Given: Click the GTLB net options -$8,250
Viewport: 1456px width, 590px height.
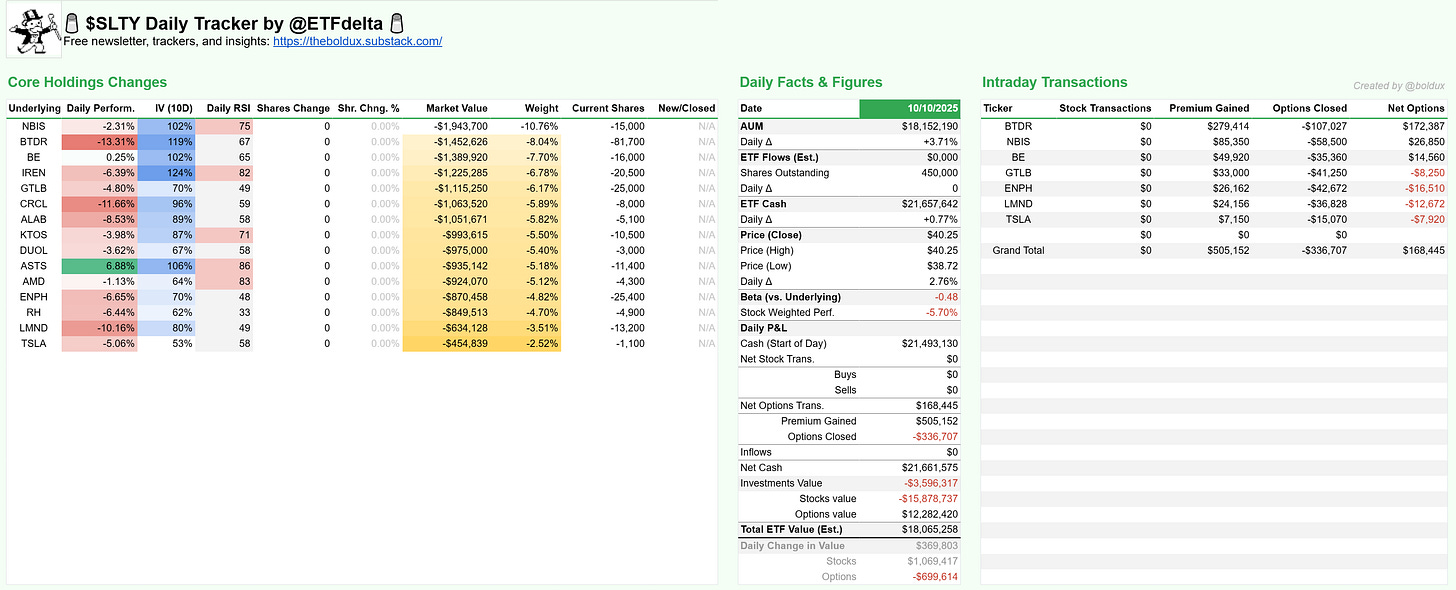Looking at the screenshot, I should pos(1426,173).
